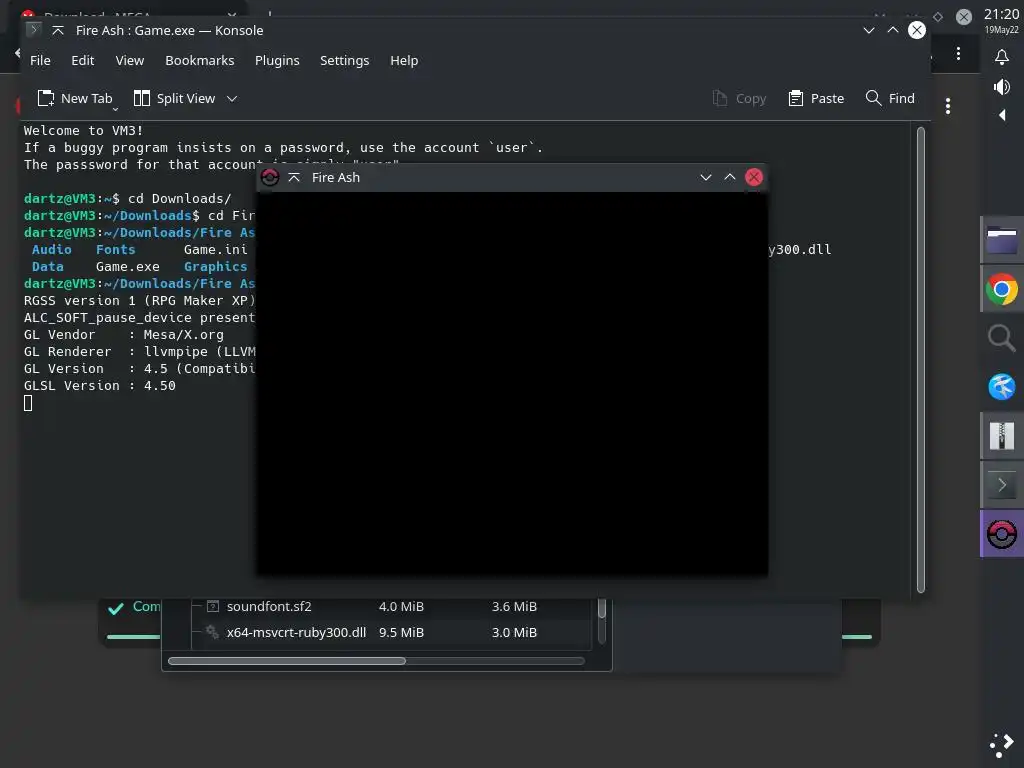Click the arrows icon at the side panel bottom

1002,745
